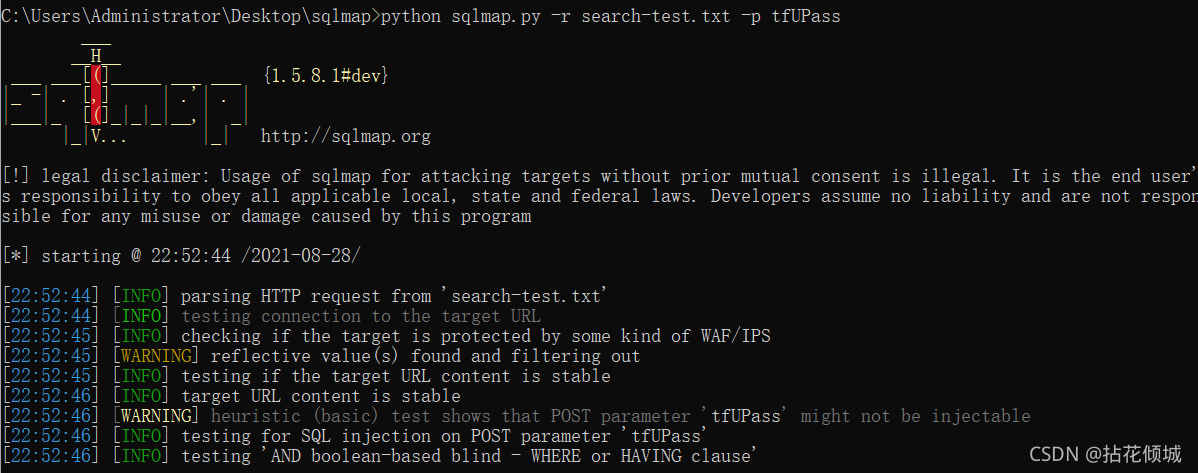
Task: Click the [!] legal disclaimer marker
Action: pyautogui.click(x=17, y=177)
